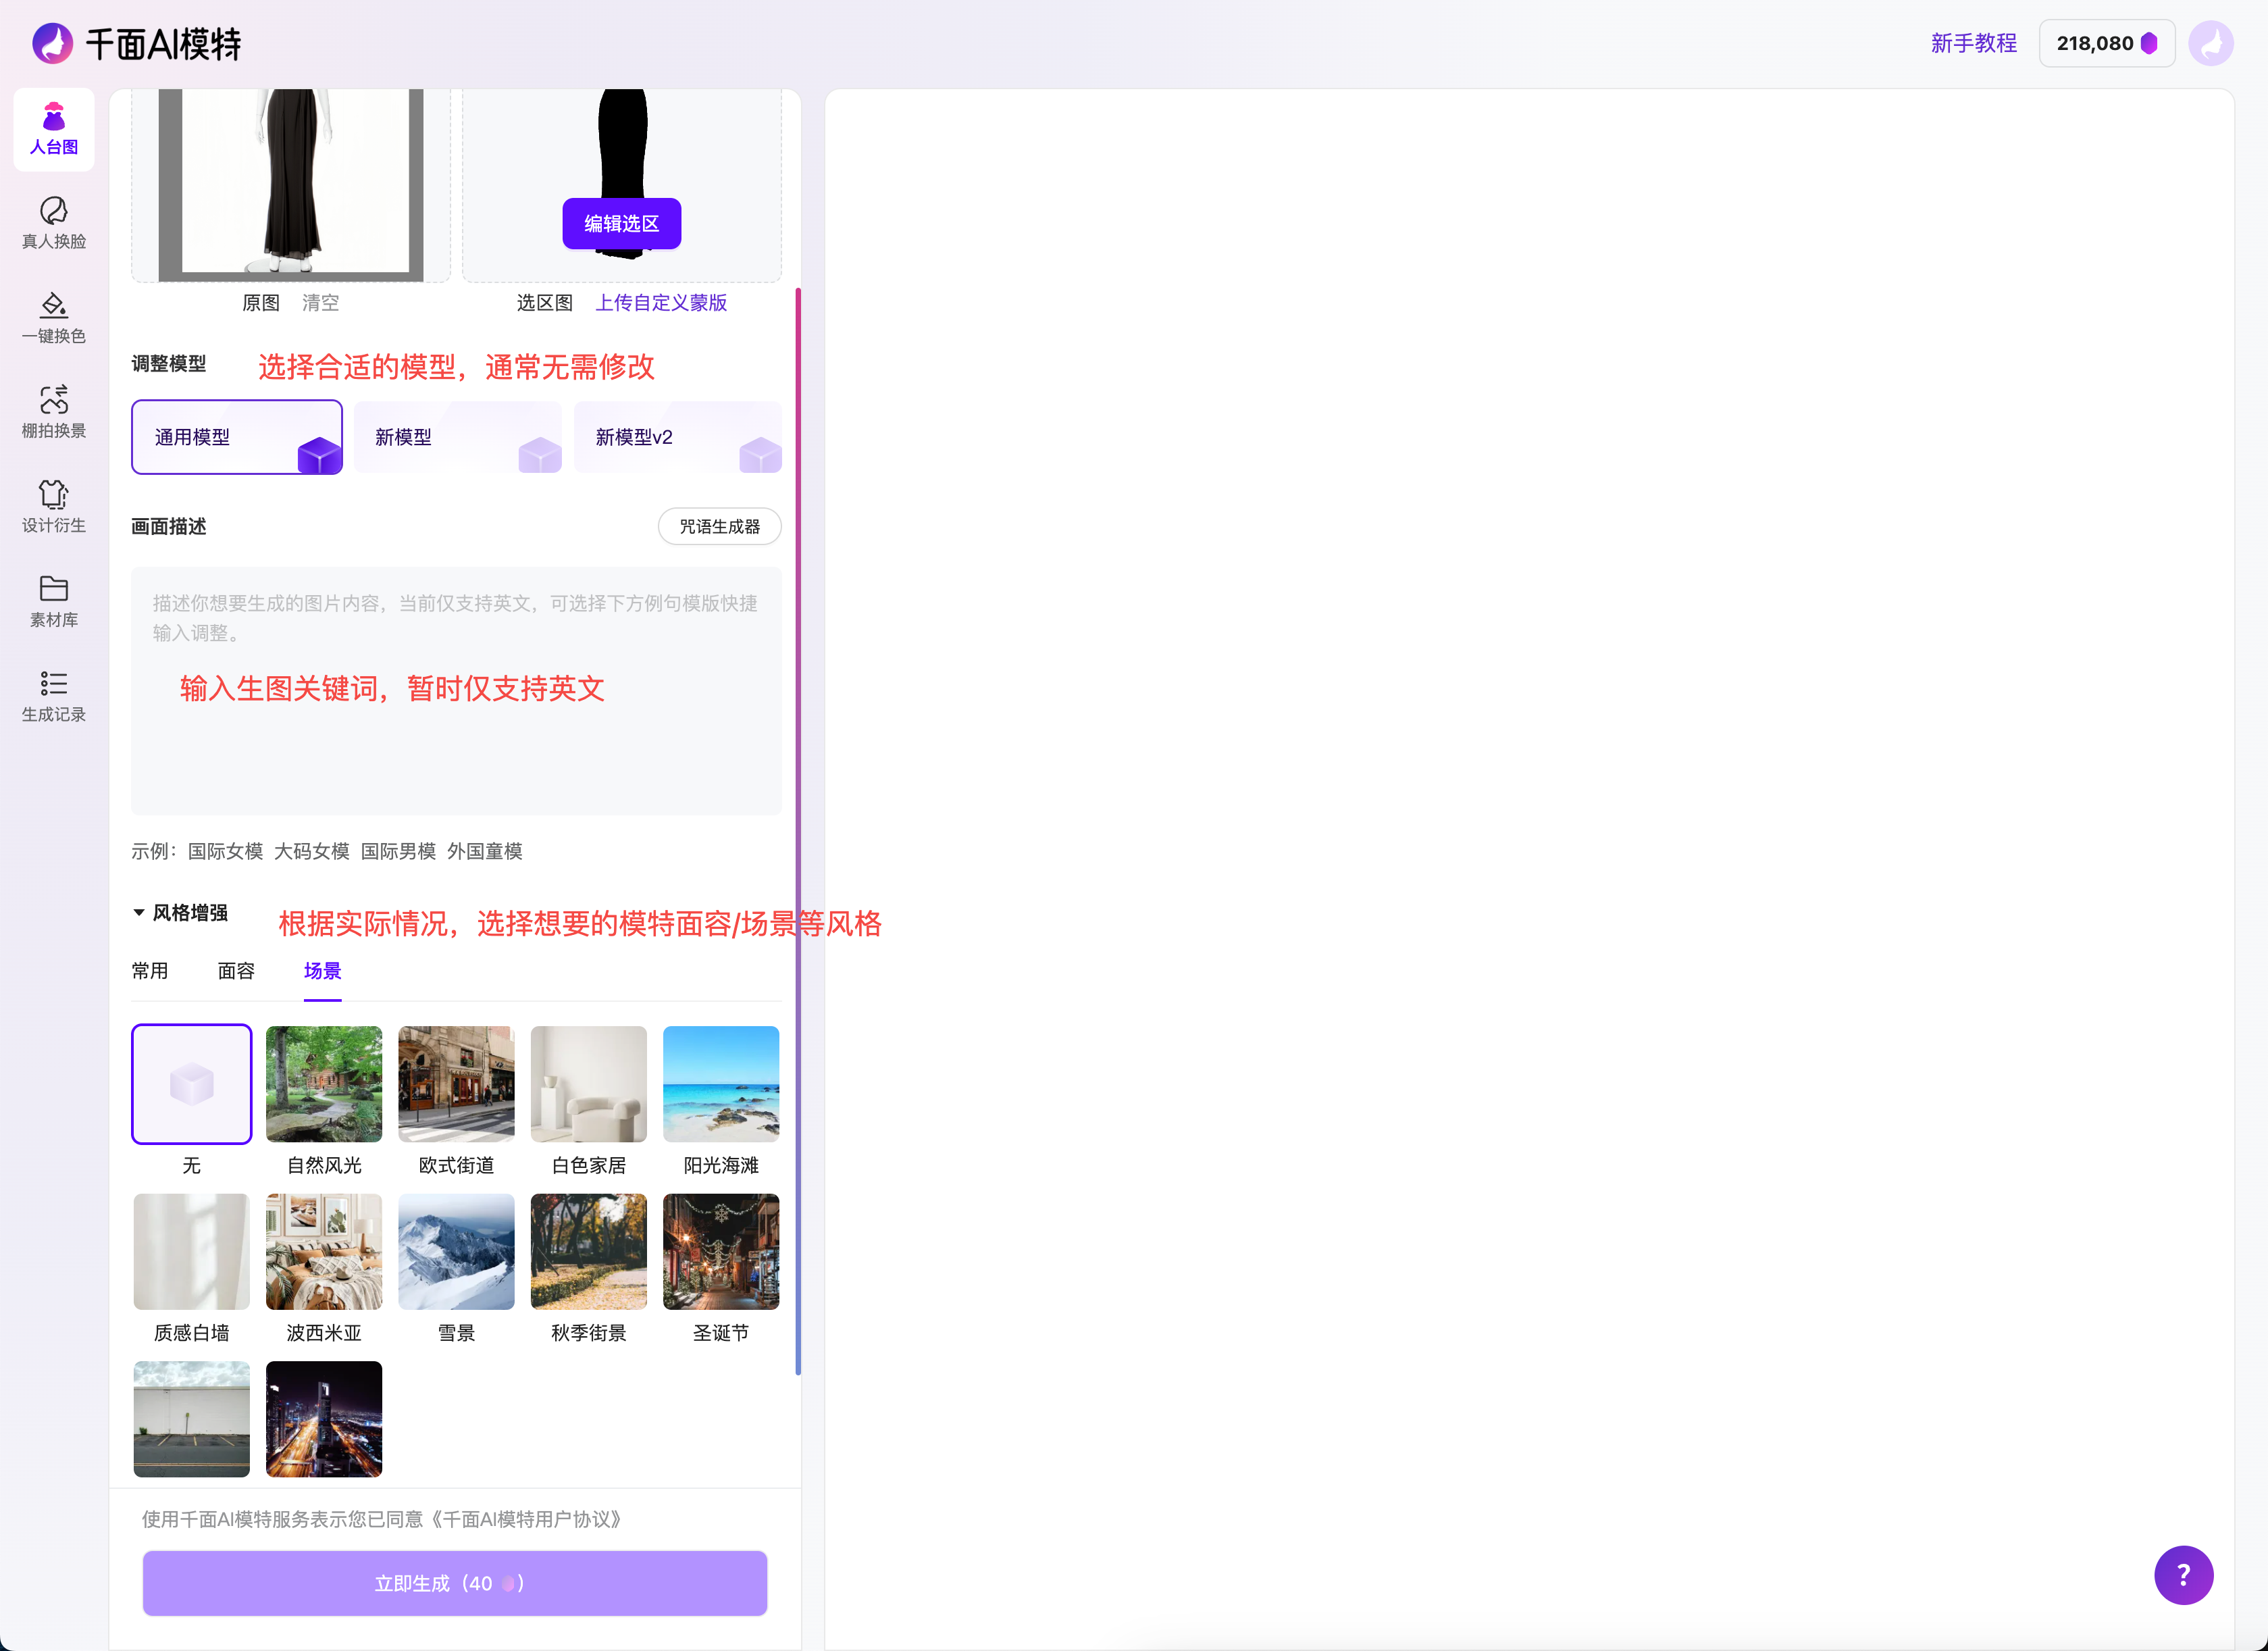Click the 立即生成 generate button
Viewport: 2268px width, 1651px height.
coord(455,1583)
